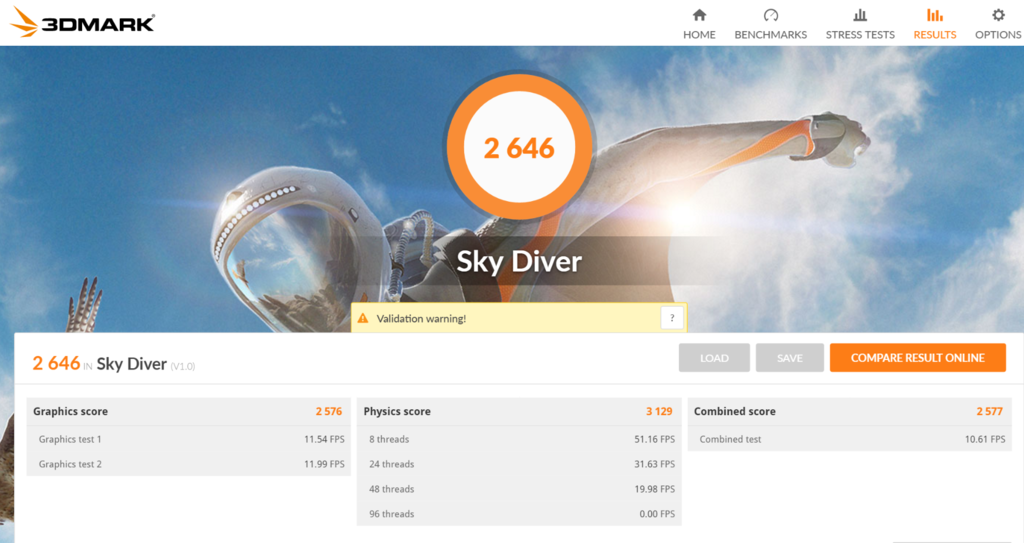Click the Graphics score value 2 576

tap(328, 412)
